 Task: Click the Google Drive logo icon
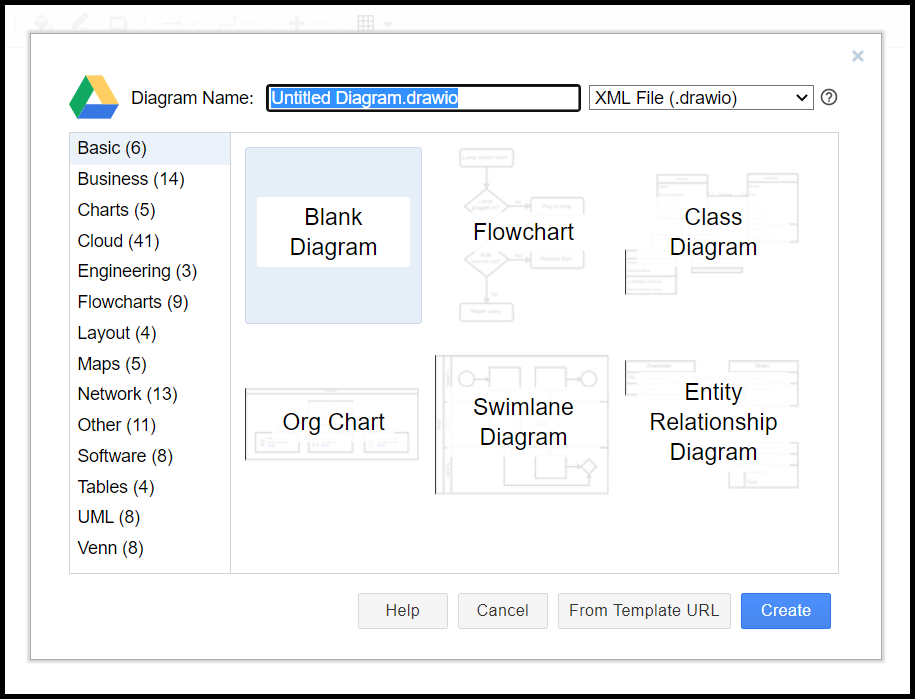[x=94, y=97]
